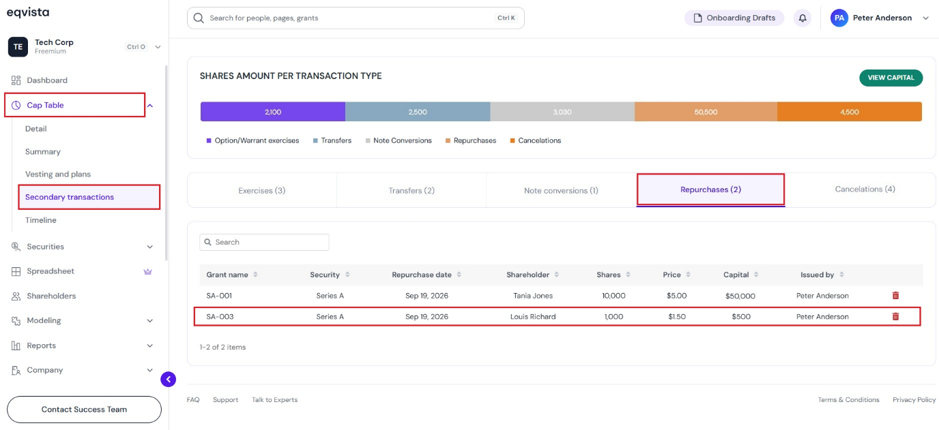Click the Cap Table pie icon
The width and height of the screenshot is (939, 430).
[16, 105]
